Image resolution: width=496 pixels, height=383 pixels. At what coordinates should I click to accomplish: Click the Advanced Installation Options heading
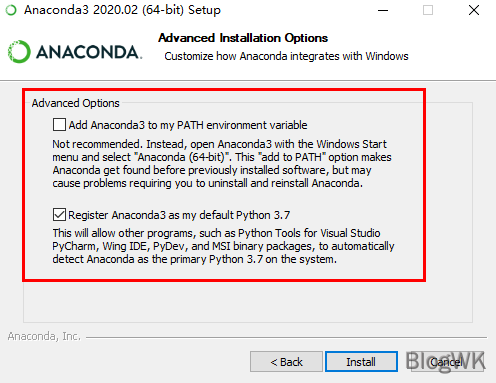click(243, 38)
